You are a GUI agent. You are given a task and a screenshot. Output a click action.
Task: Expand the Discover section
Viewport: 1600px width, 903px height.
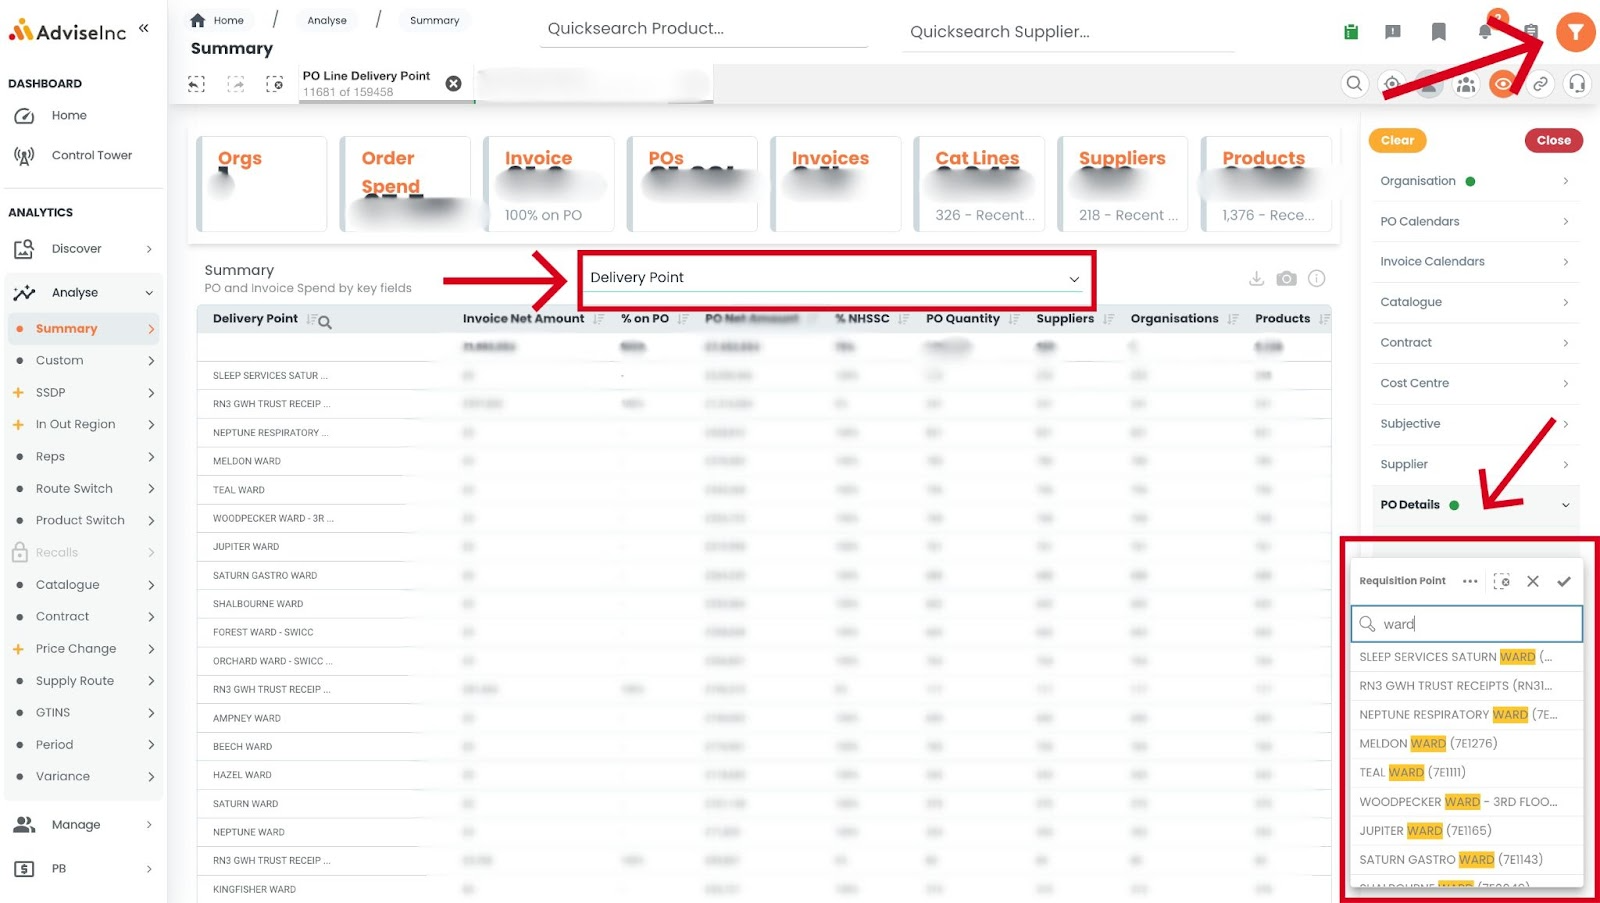point(83,248)
